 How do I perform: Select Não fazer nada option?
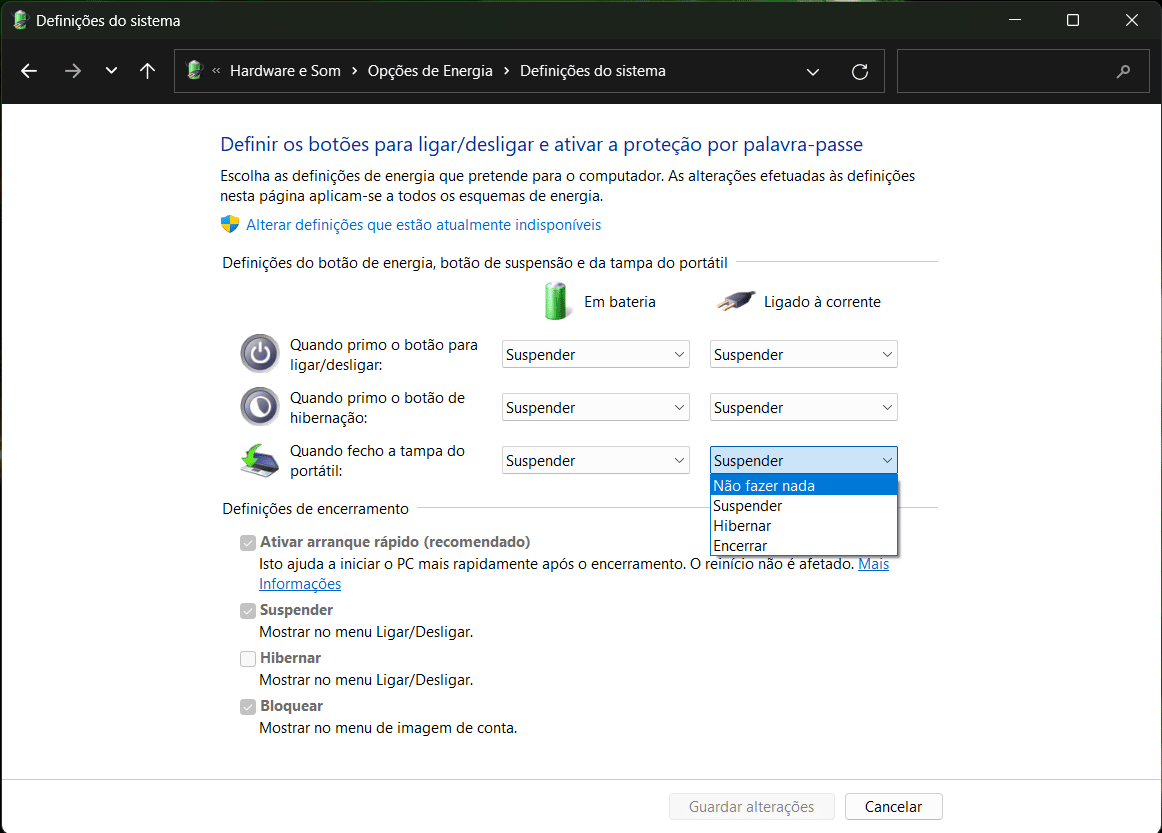tap(803, 485)
